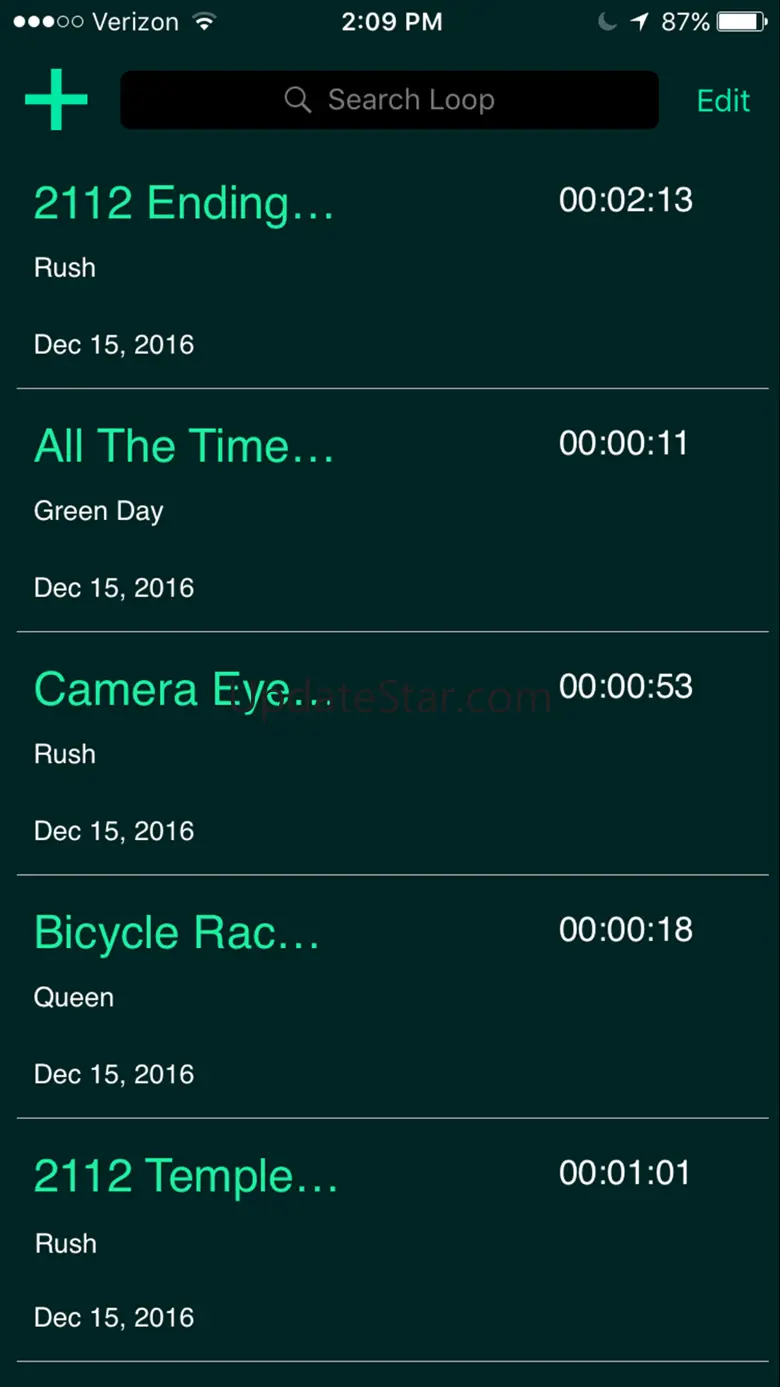Tap the location arrow status icon
This screenshot has width=780, height=1387.
click(x=639, y=22)
